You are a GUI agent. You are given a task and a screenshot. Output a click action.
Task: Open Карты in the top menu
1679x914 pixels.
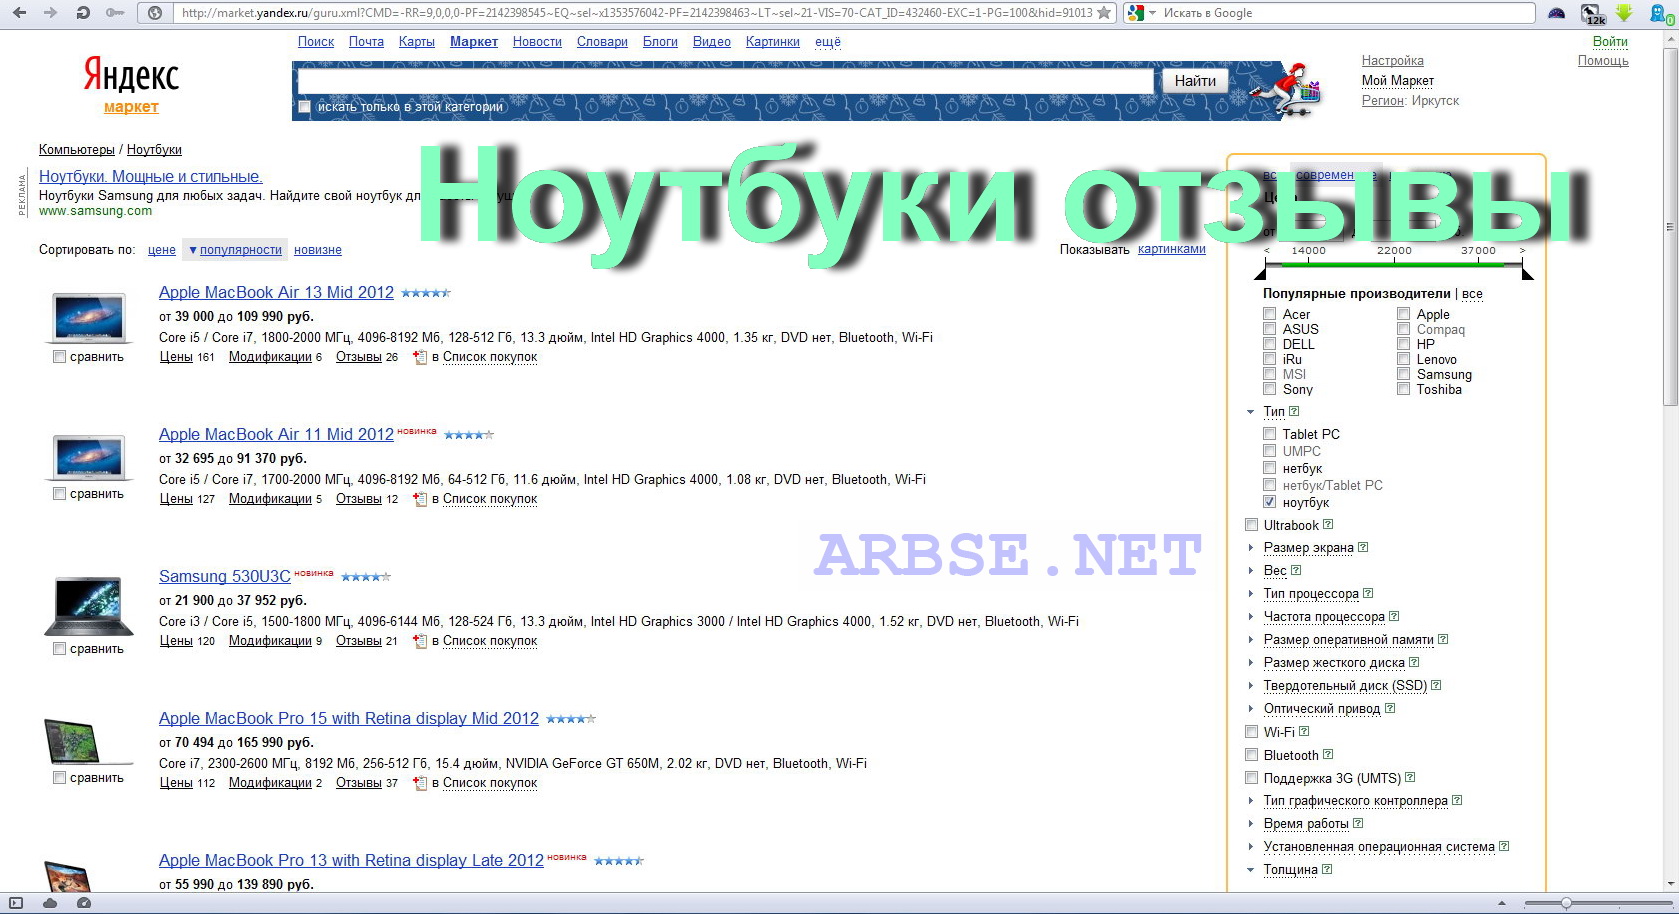(x=416, y=42)
